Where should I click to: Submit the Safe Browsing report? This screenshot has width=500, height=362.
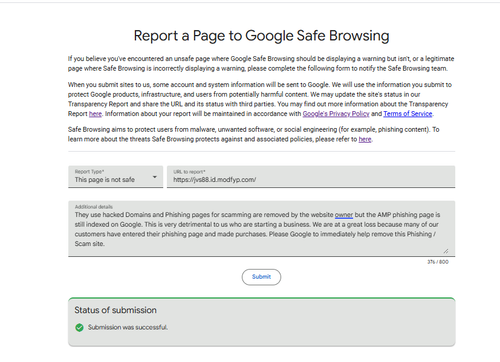click(x=261, y=277)
